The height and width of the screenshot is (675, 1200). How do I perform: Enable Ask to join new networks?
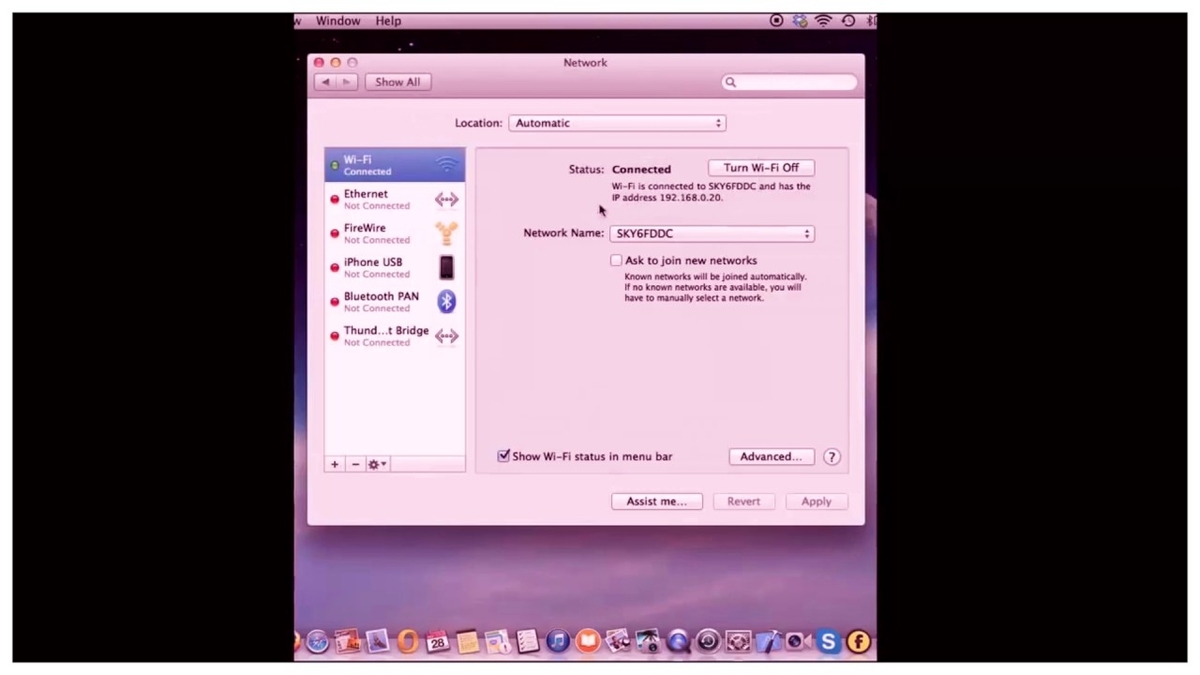pos(616,260)
